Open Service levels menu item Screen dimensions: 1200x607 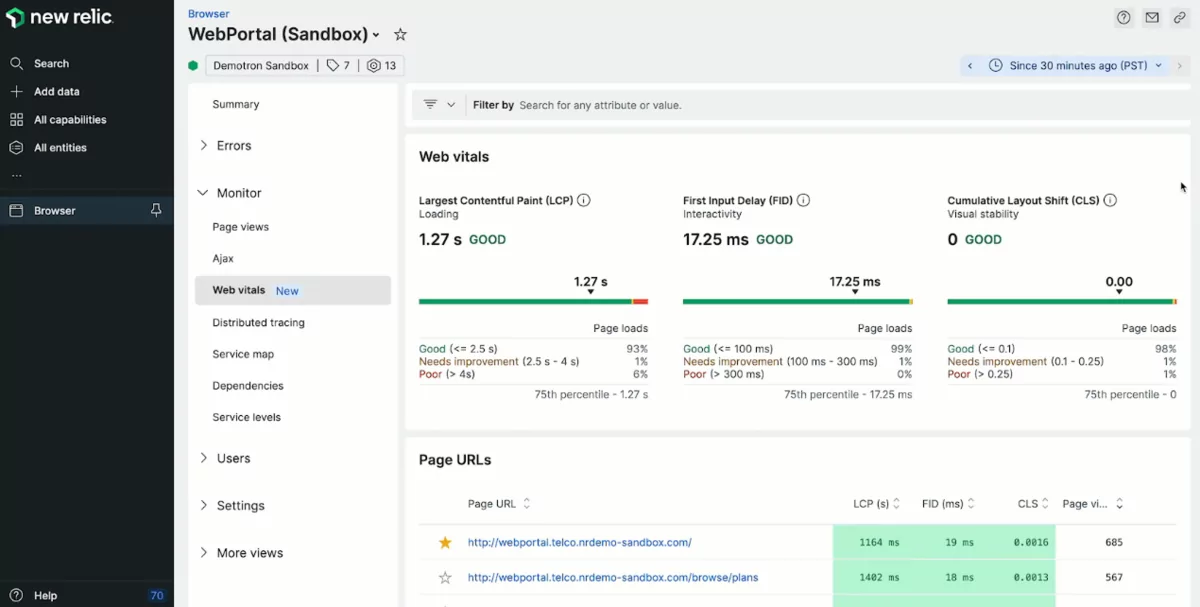click(247, 417)
